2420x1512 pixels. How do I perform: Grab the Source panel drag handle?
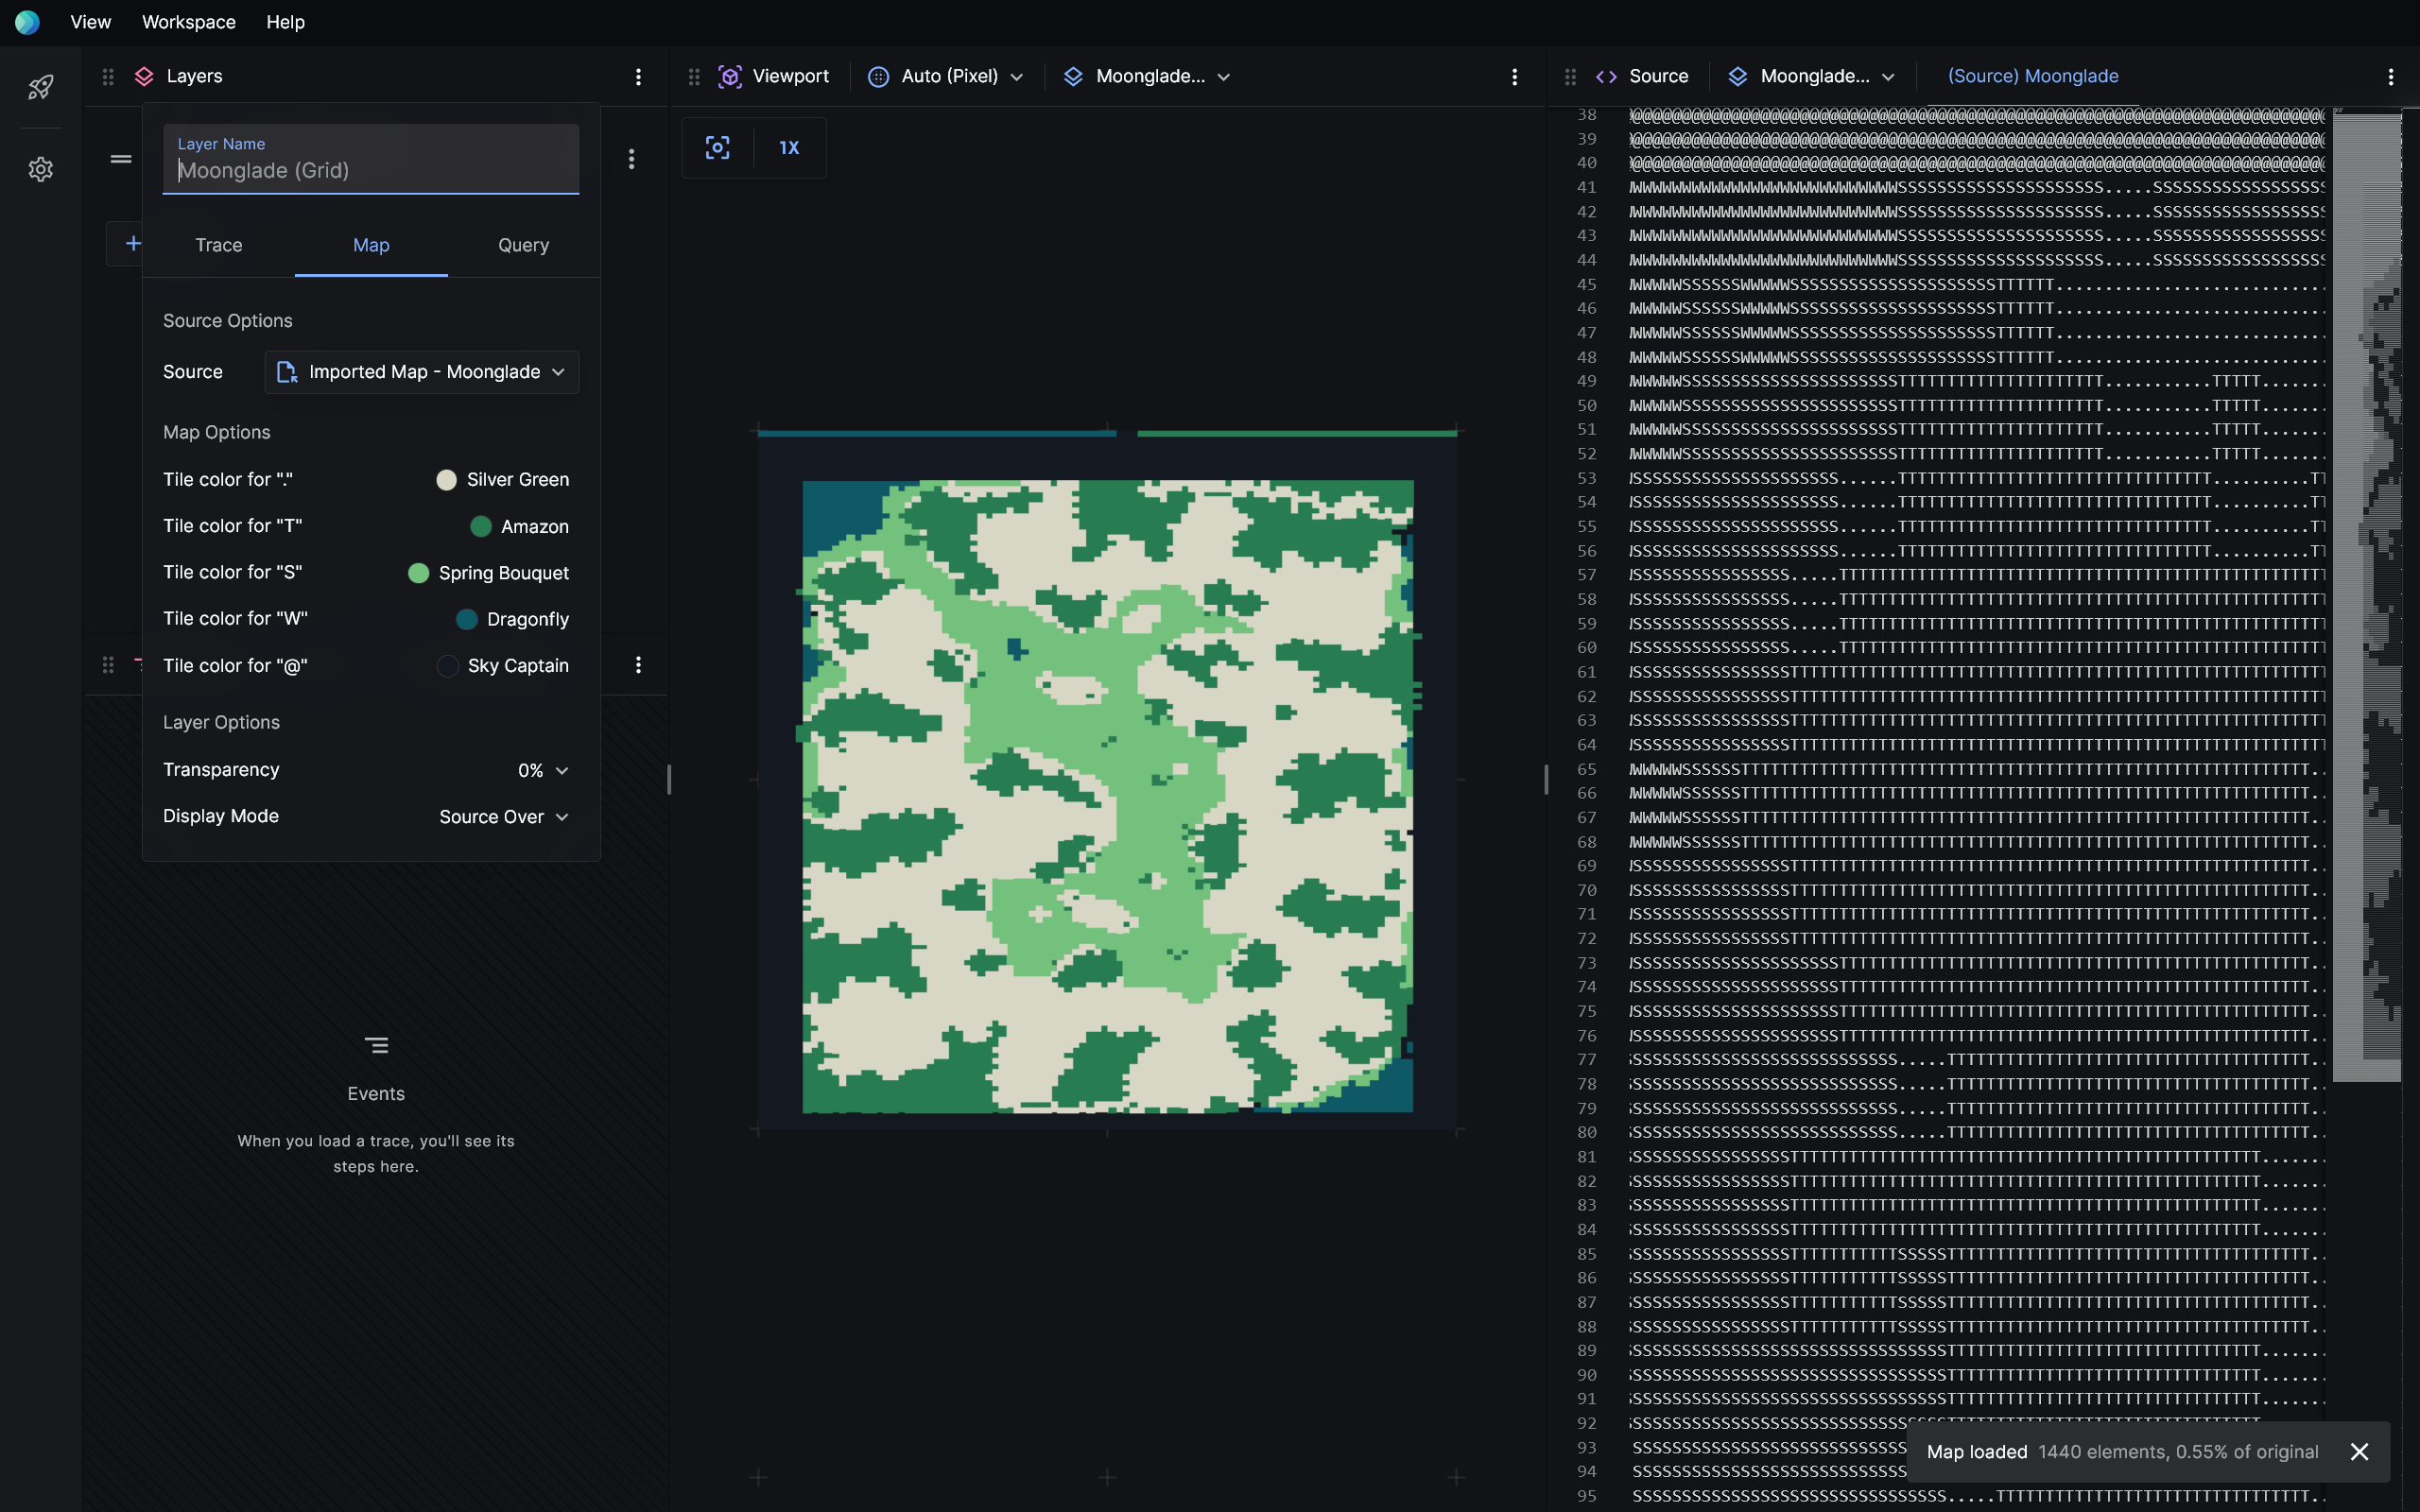click(x=1570, y=77)
